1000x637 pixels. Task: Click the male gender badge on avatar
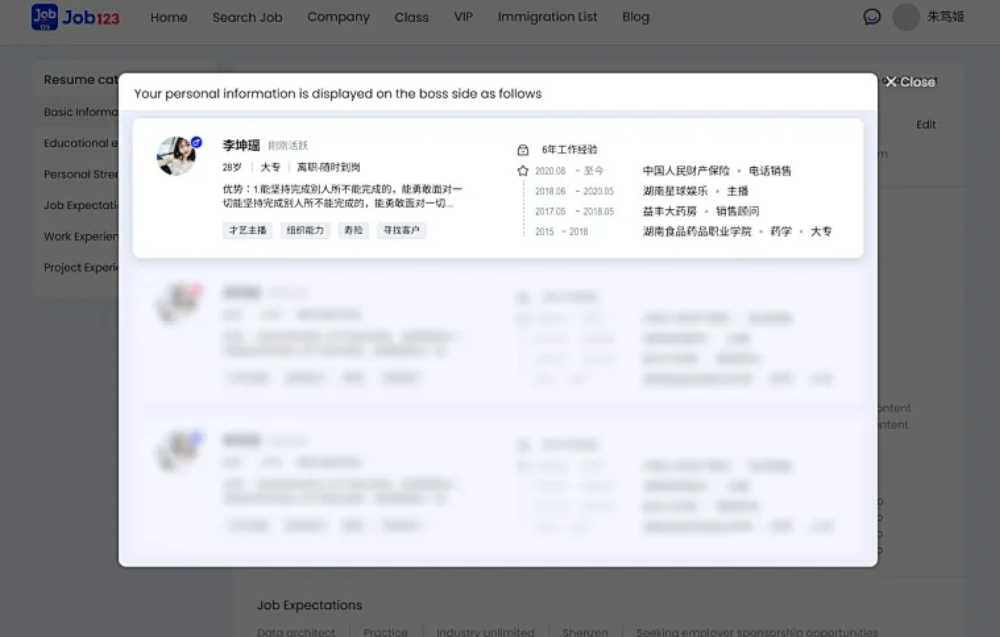197,142
